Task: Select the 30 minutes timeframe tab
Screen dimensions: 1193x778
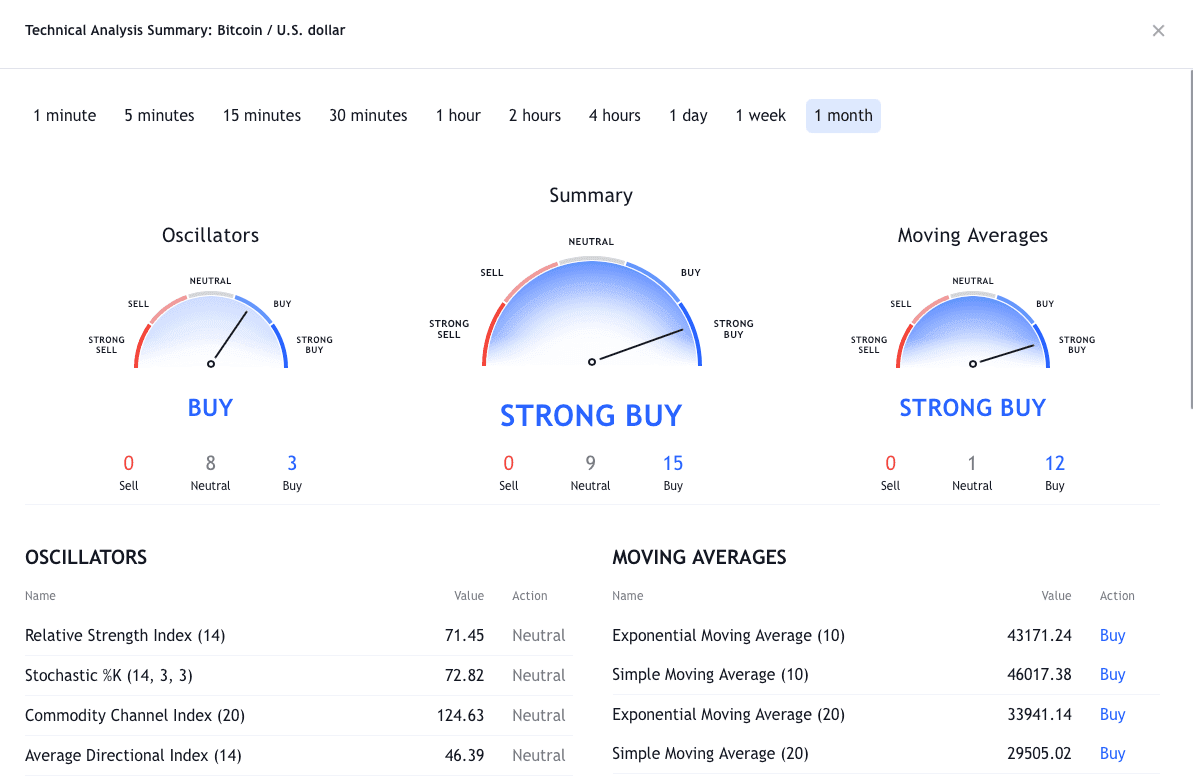Action: click(x=368, y=116)
